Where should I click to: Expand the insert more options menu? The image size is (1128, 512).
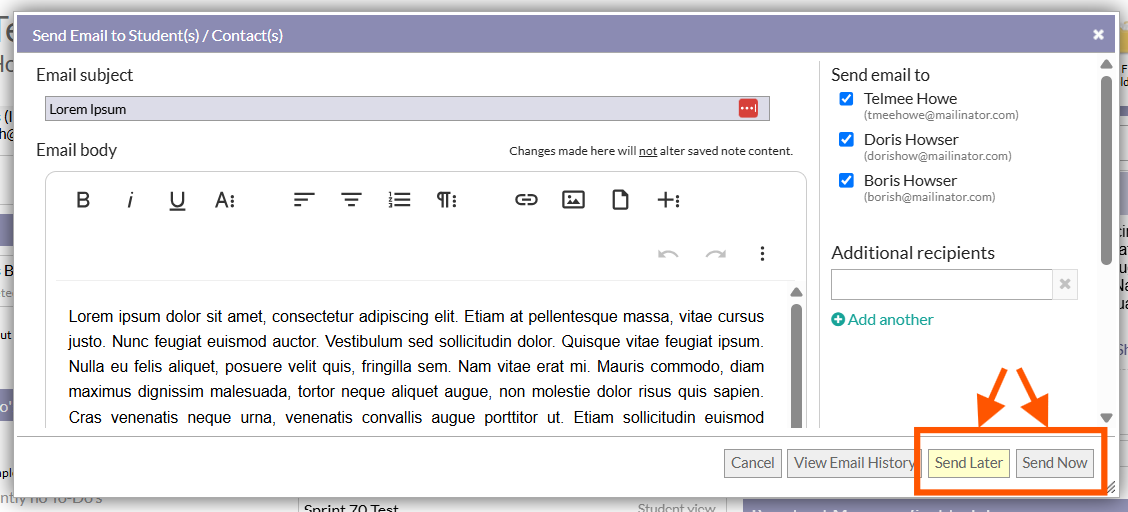668,200
